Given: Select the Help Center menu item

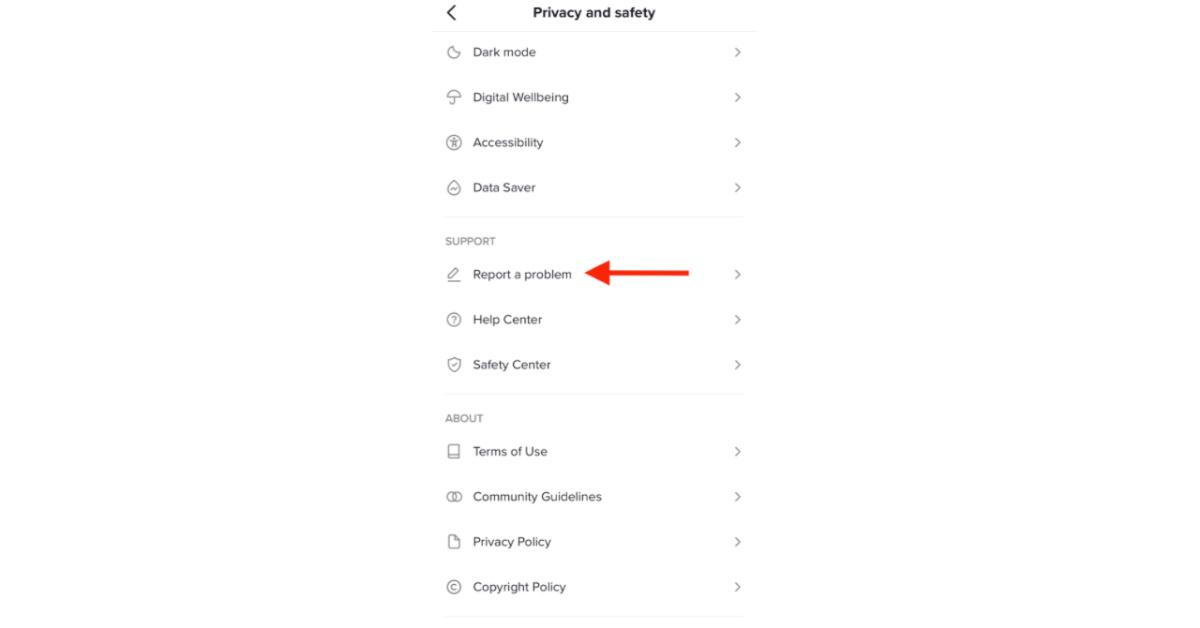Looking at the screenshot, I should click(507, 319).
